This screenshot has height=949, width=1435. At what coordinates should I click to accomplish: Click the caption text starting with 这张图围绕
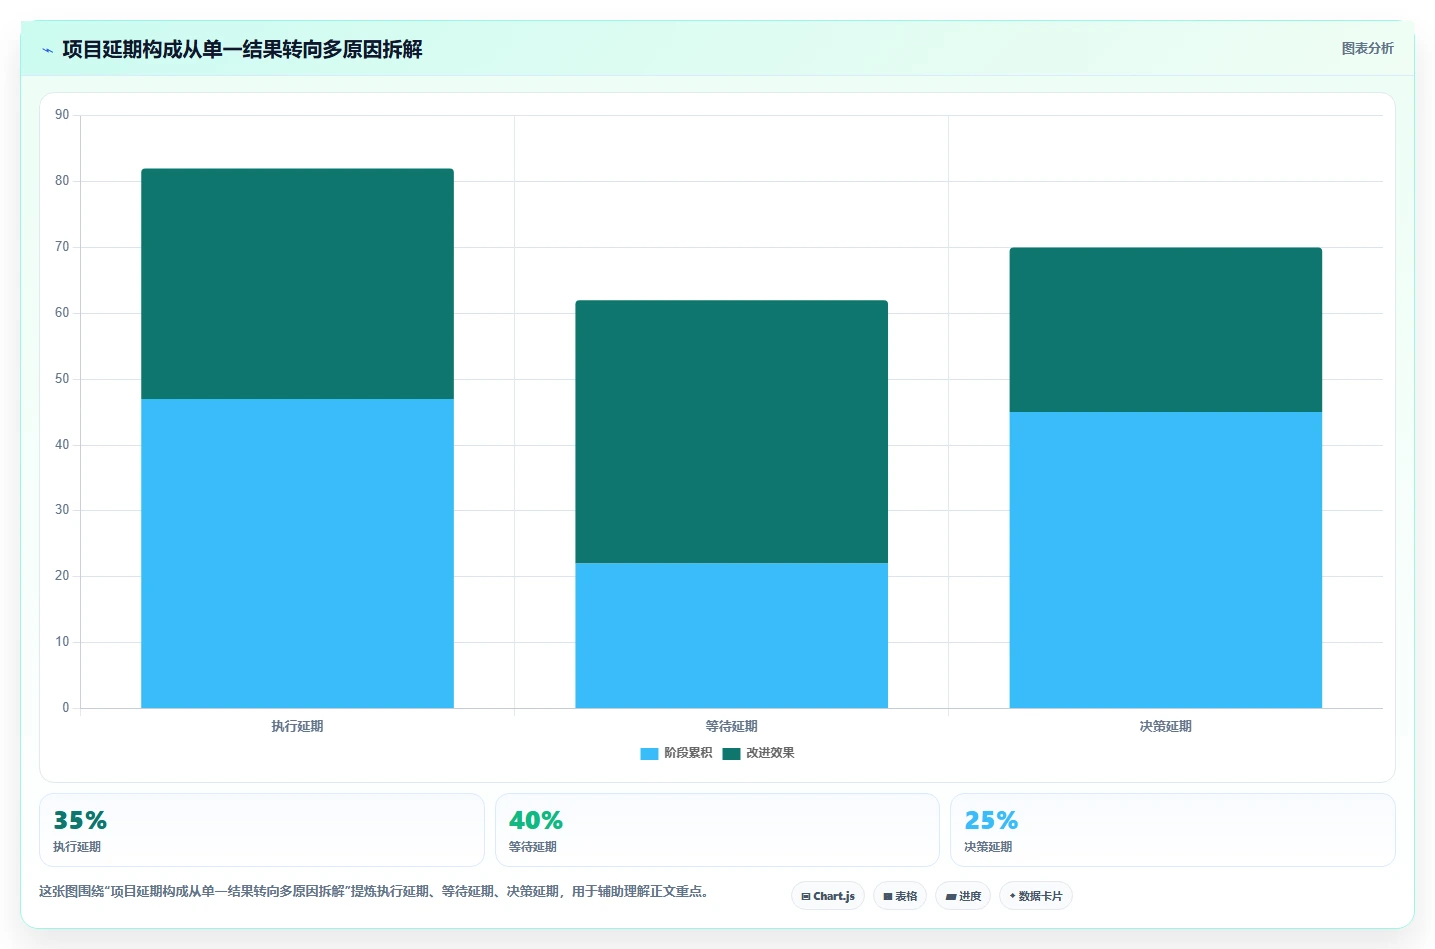(x=375, y=891)
